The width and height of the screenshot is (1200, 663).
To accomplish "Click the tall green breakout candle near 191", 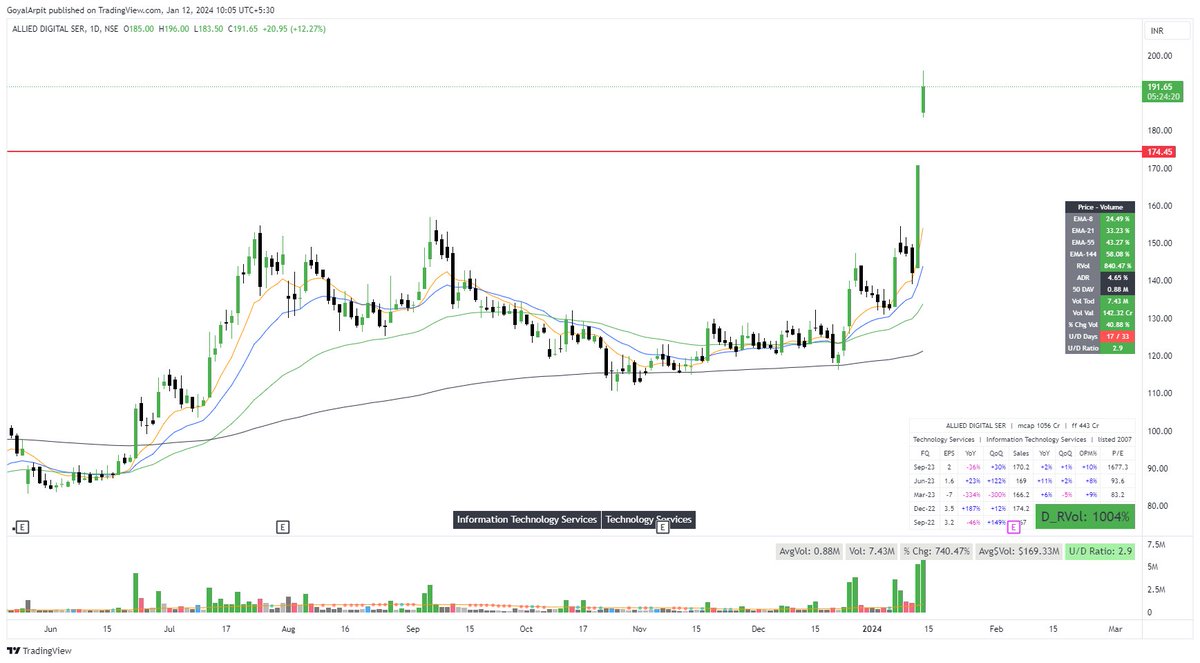I will [x=924, y=100].
